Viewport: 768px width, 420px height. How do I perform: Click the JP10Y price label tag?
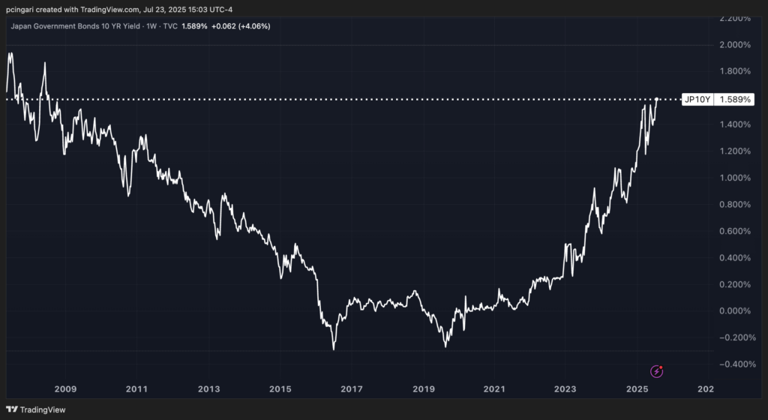coord(696,99)
